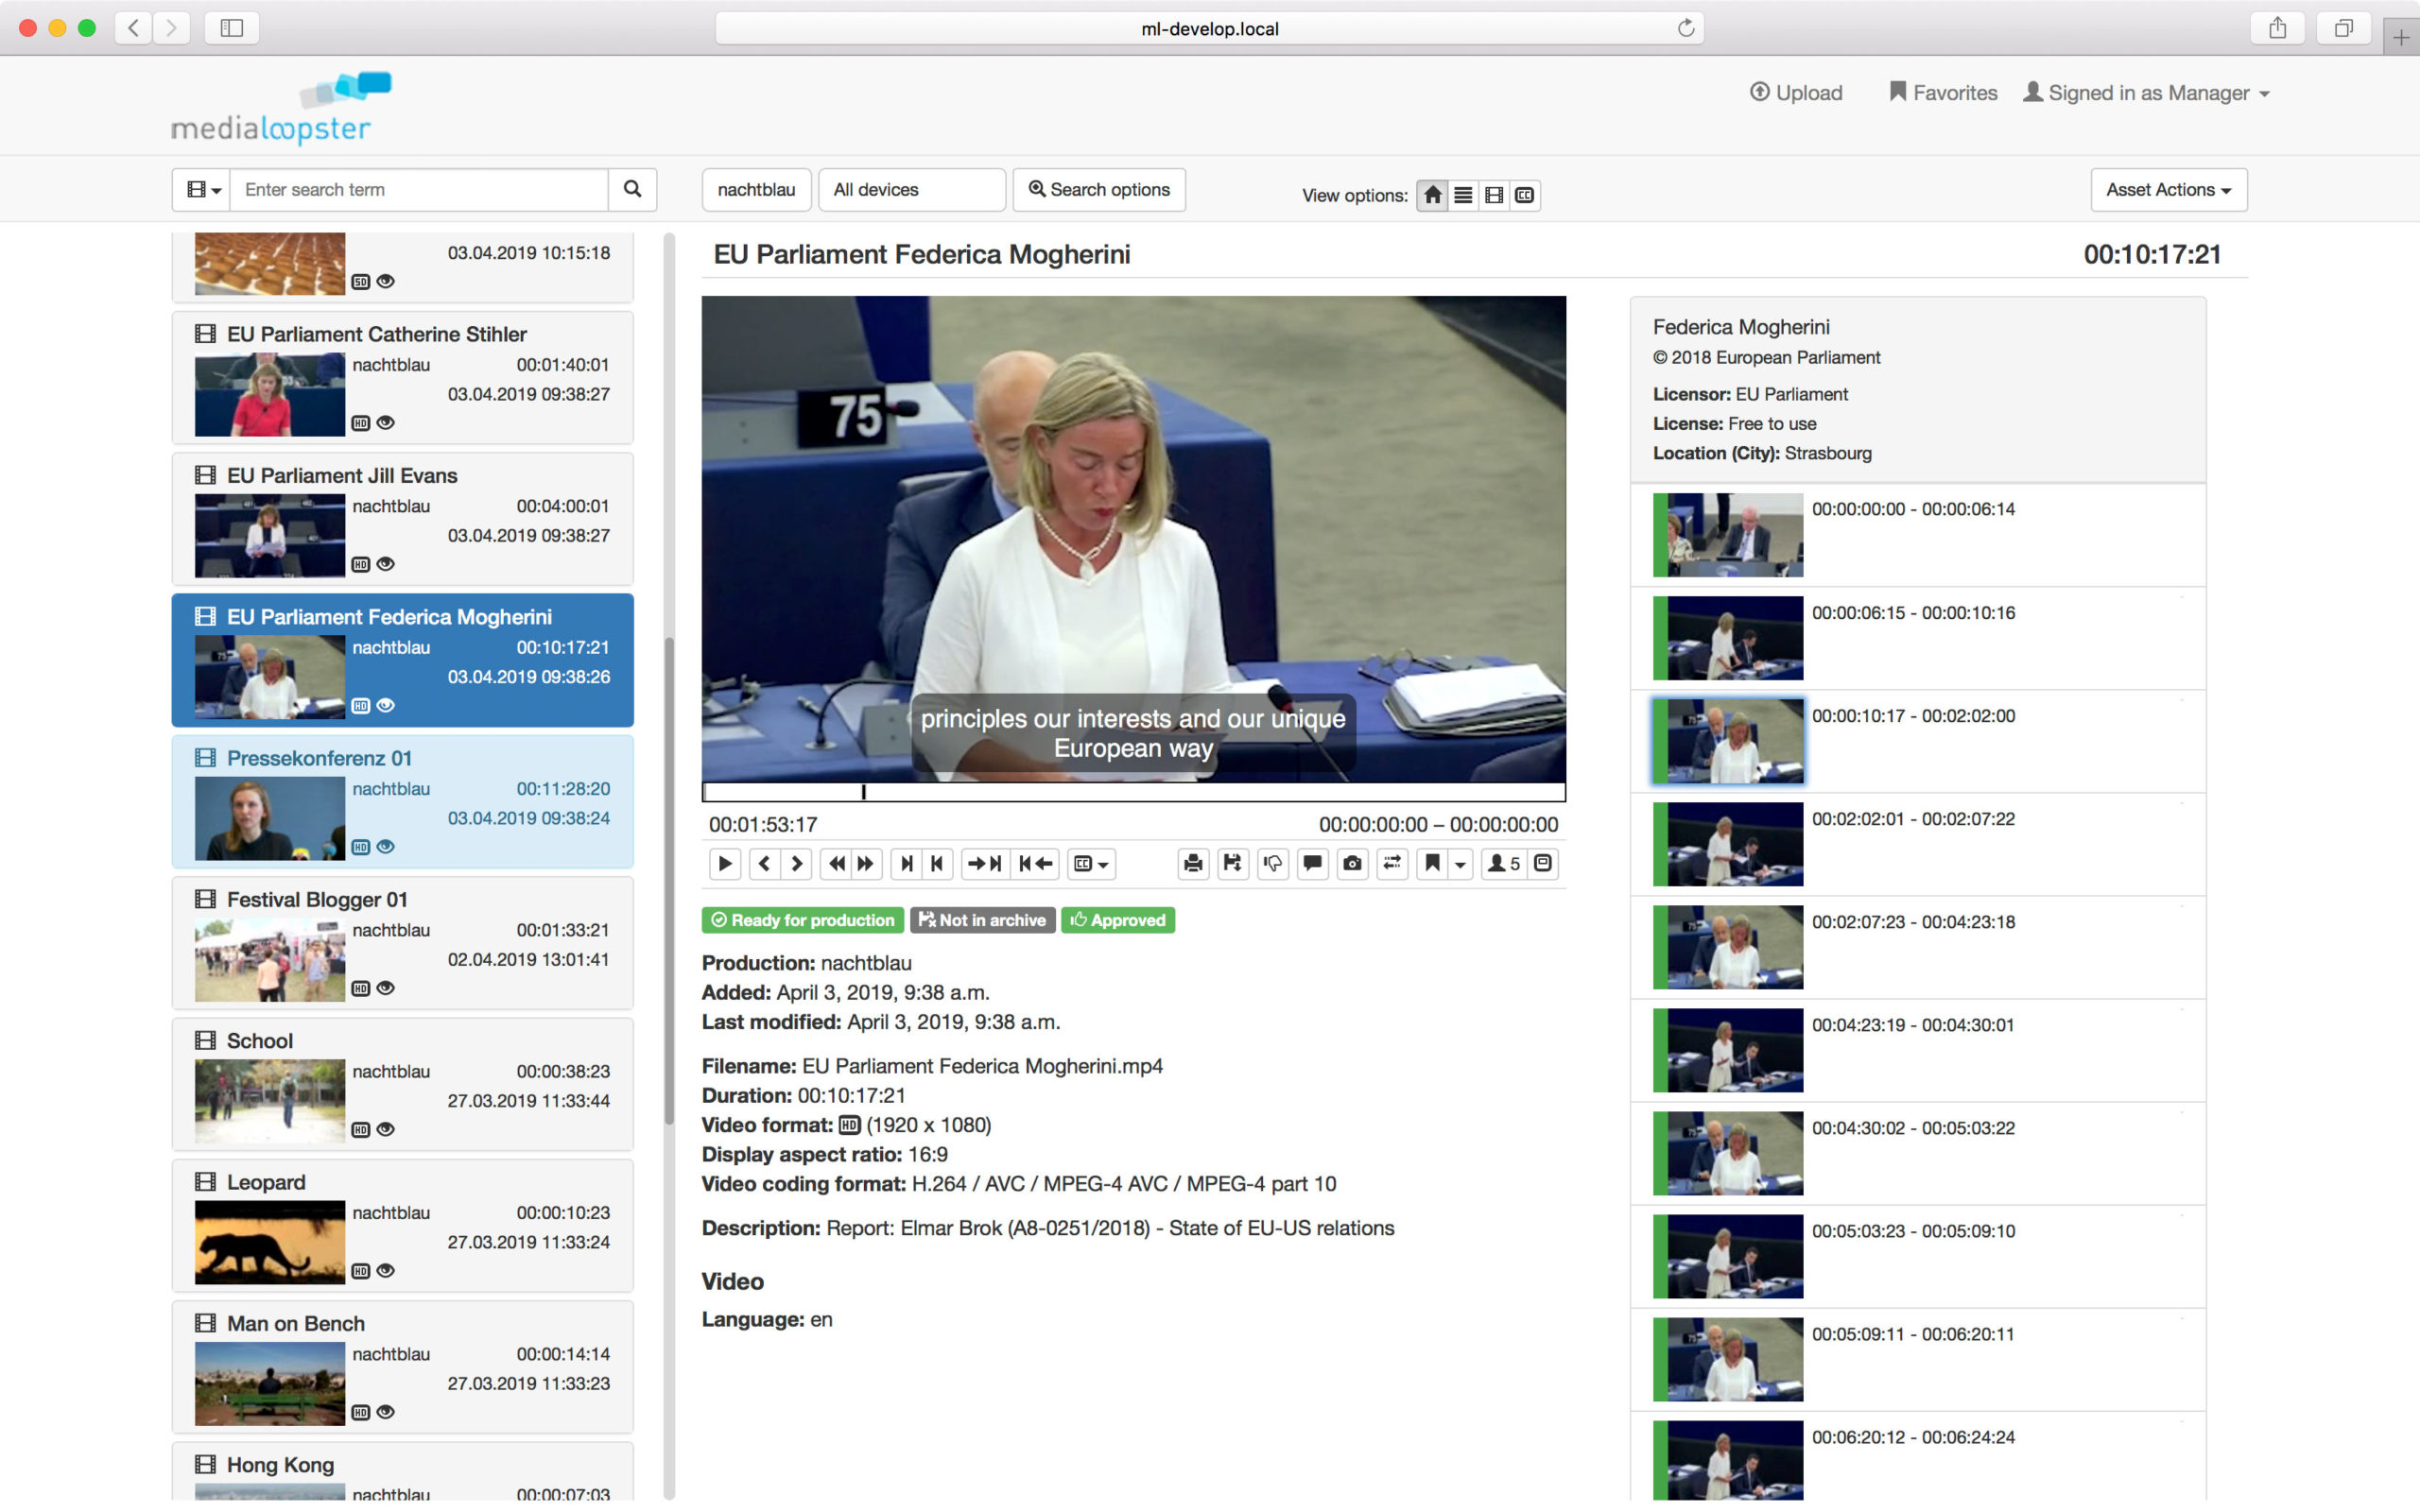Open Signed in as Manager menu
The width and height of the screenshot is (2420, 1512).
click(2147, 93)
